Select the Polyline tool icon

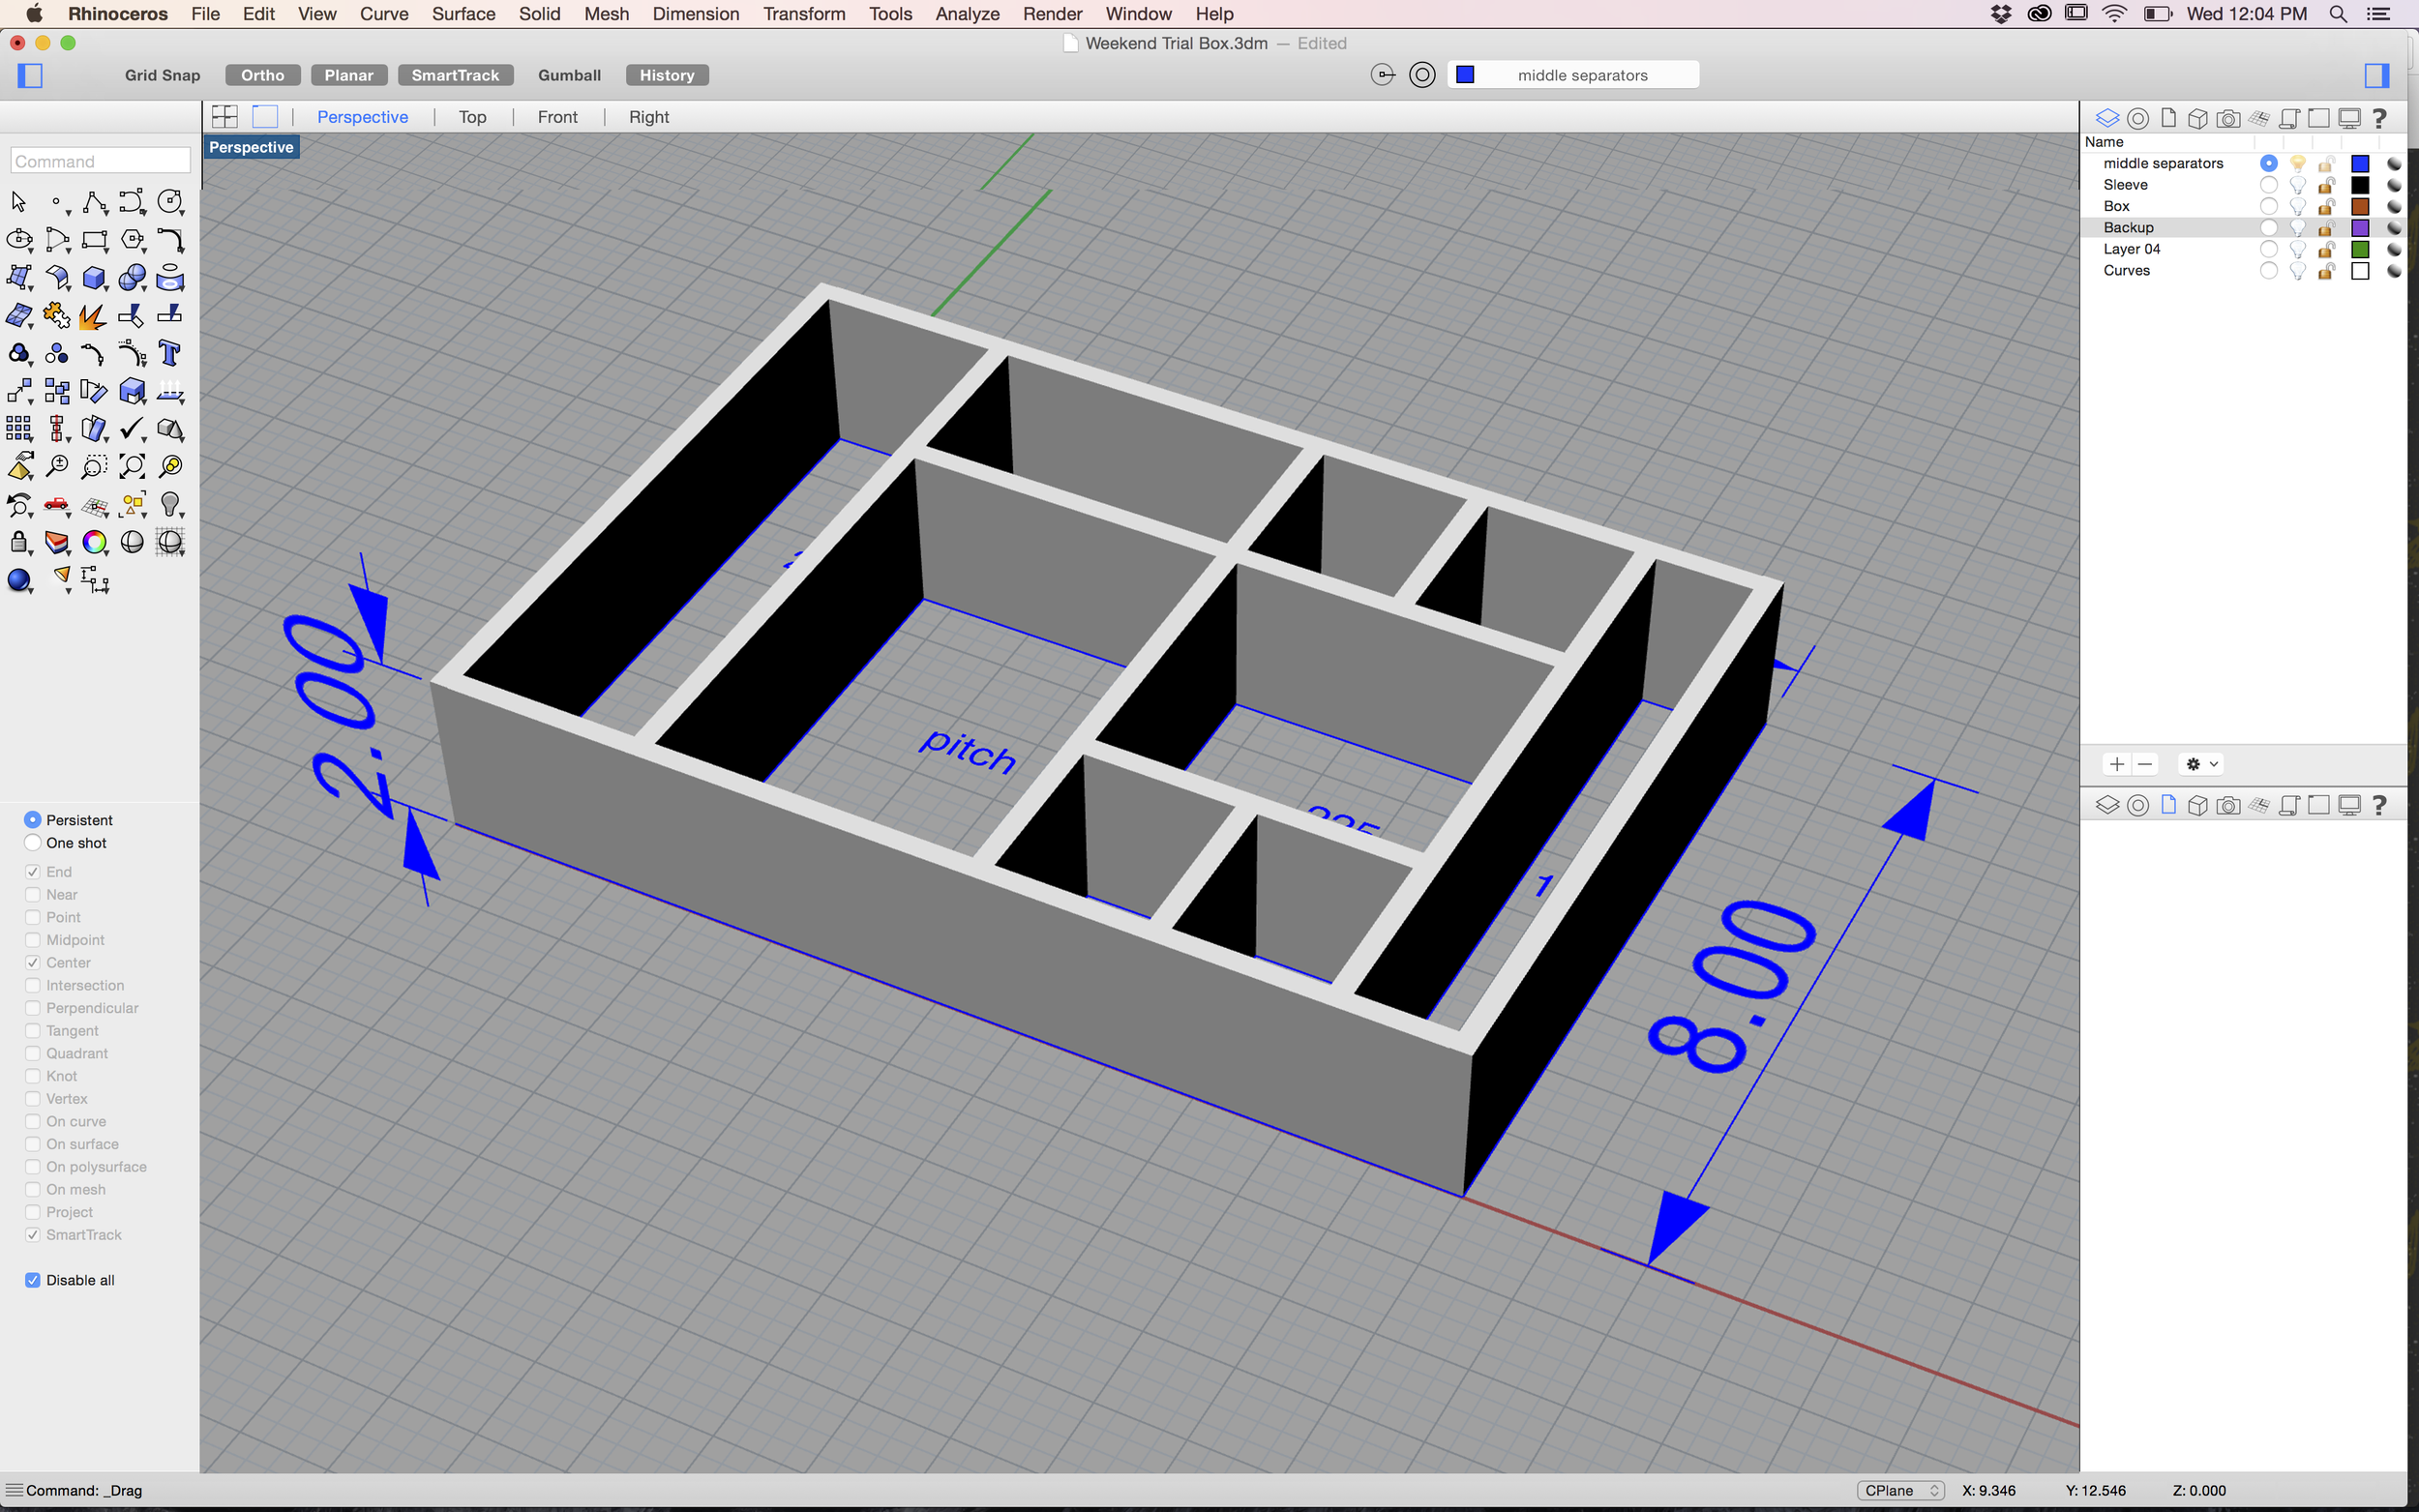click(94, 203)
